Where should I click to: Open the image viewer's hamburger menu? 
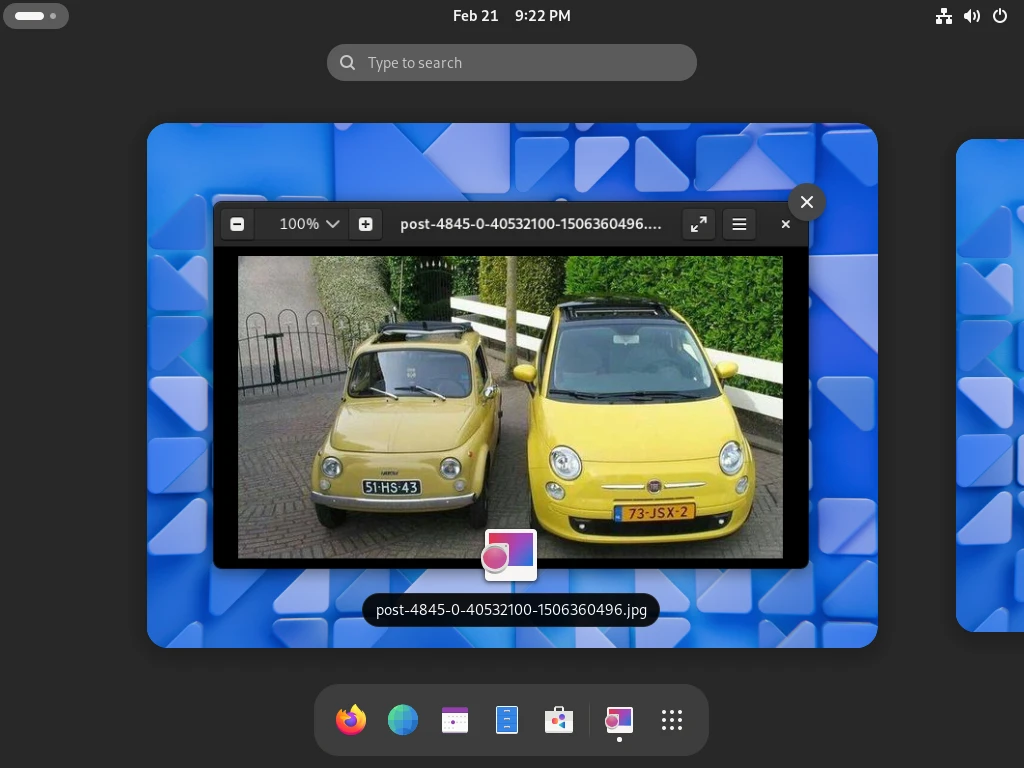point(739,224)
